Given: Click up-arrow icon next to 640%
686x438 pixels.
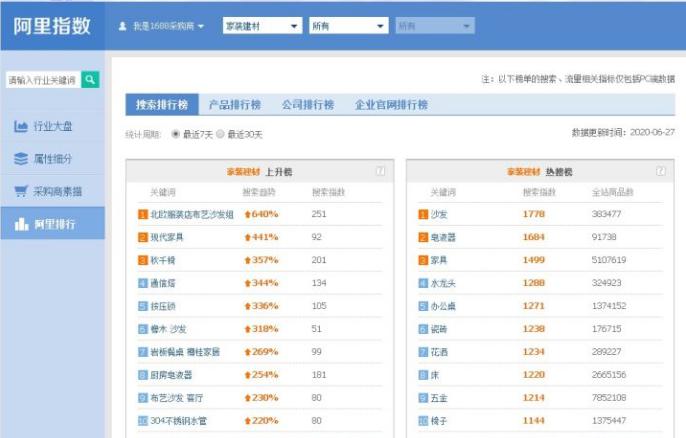Looking at the screenshot, I should click(248, 214).
